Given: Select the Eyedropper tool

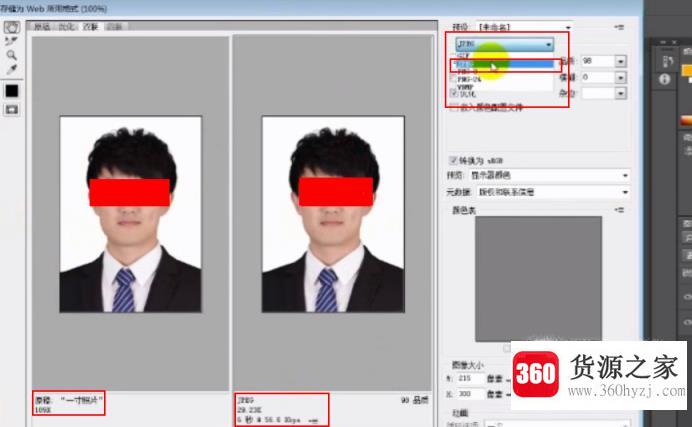Looking at the screenshot, I should [x=11, y=69].
